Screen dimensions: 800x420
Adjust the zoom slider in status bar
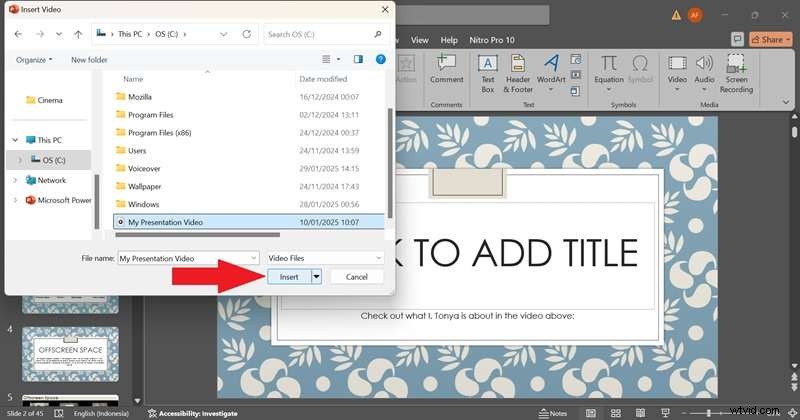[x=708, y=413]
